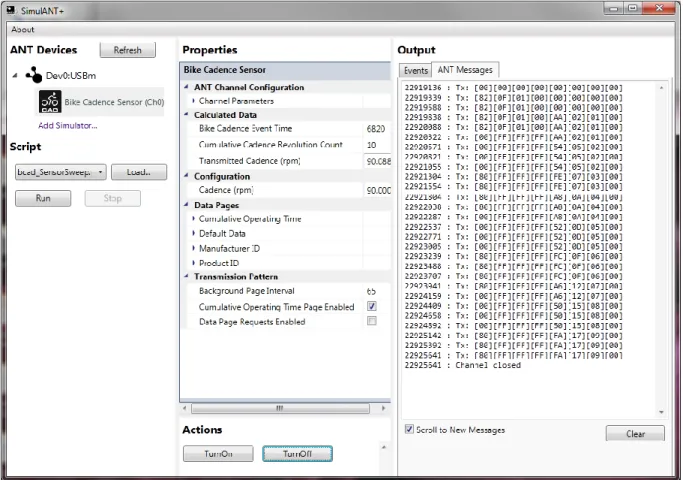Screen dimensions: 683x480
Task: Select the Bike Cadence Sensor icon
Action: pos(50,101)
